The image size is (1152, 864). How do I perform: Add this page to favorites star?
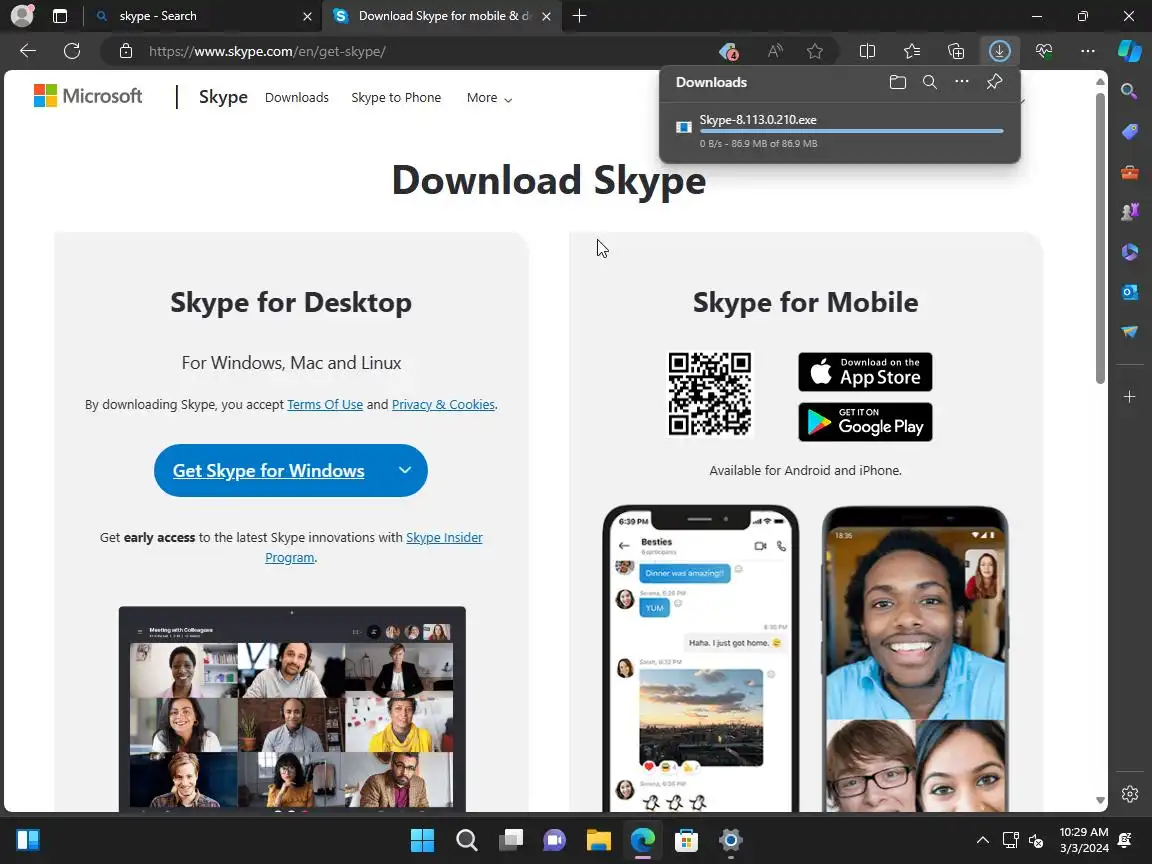[x=815, y=51]
